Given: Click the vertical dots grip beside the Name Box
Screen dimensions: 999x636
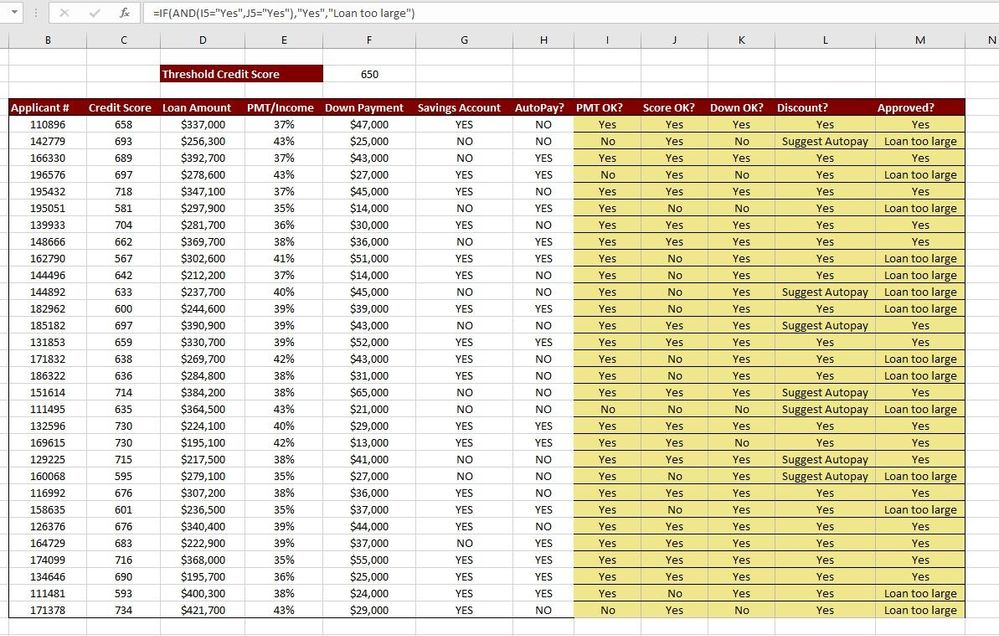Looking at the screenshot, I should coord(35,14).
